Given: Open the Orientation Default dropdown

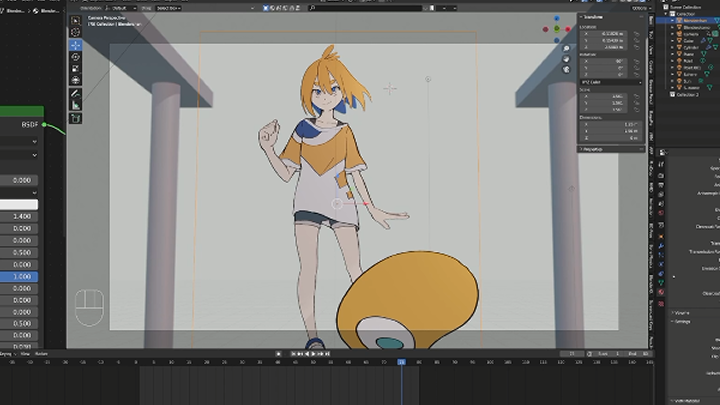Looking at the screenshot, I should (x=121, y=8).
